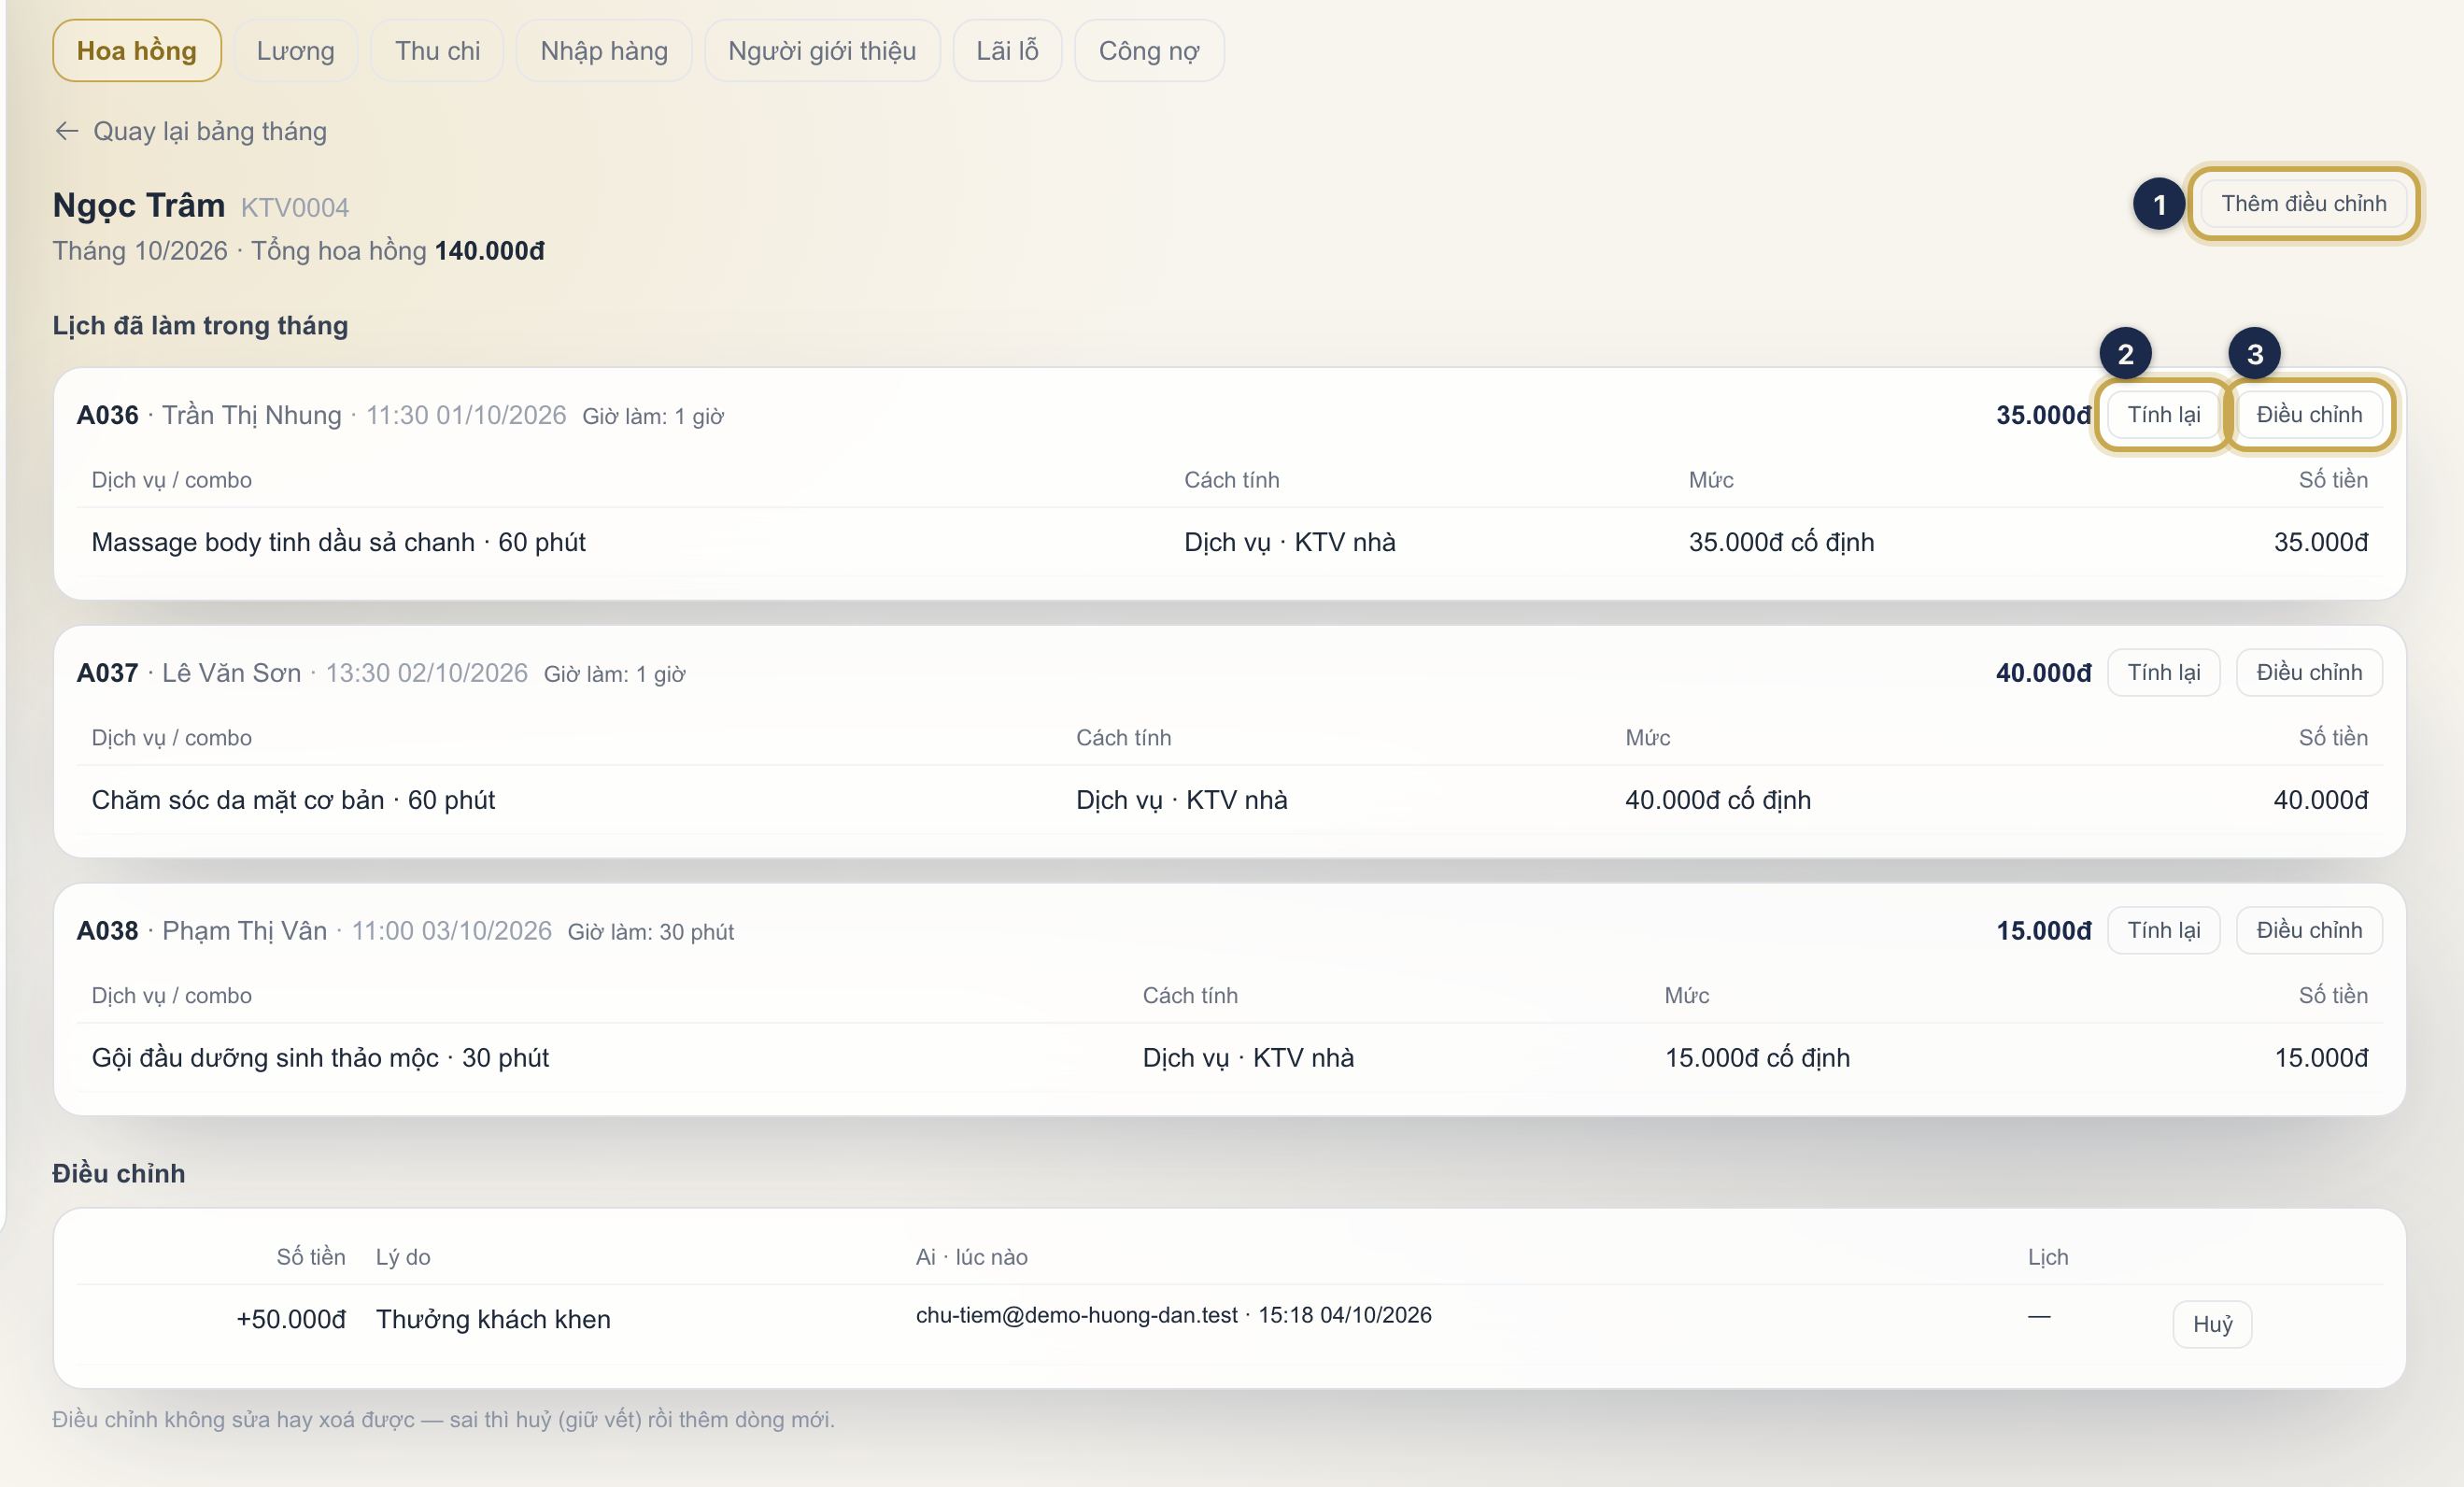
Task: Click the customer name Phạm Thị Vân
Action: pyautogui.click(x=244, y=931)
